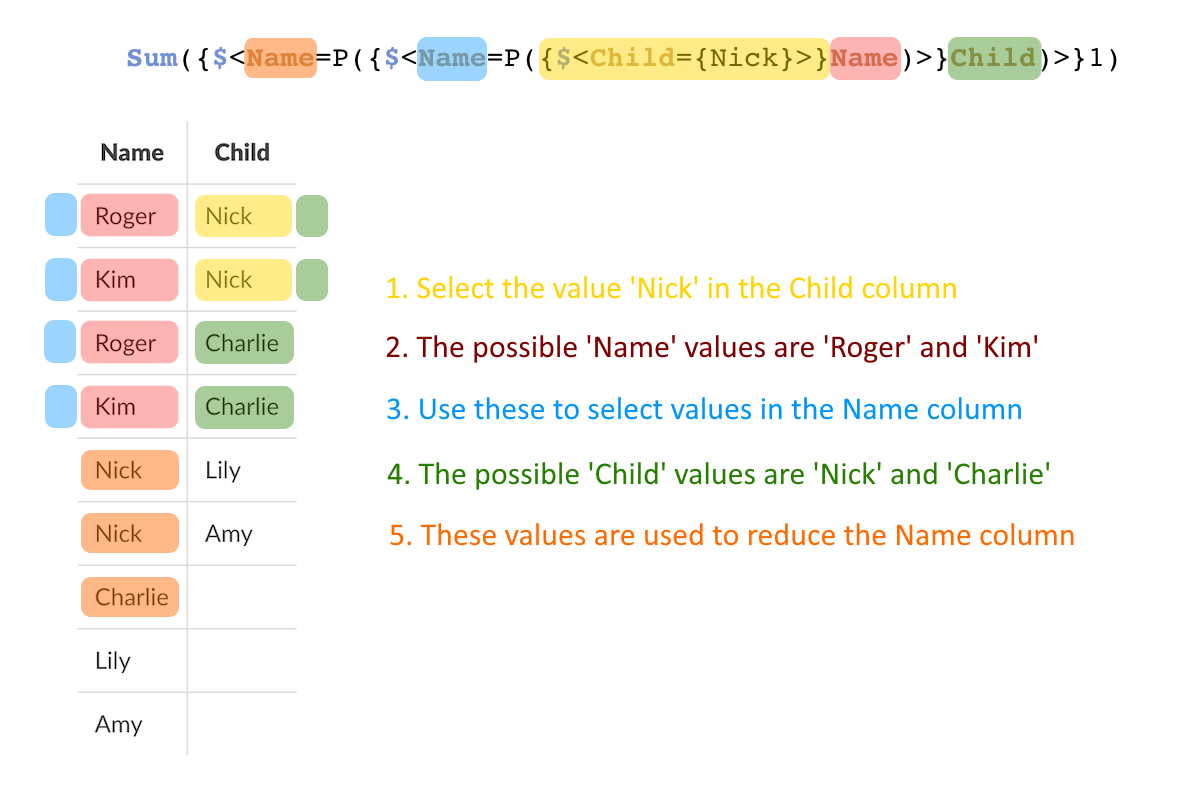This screenshot has width=1200, height=800.
Task: Click the green marker beside the first Nick row
Action: point(312,216)
